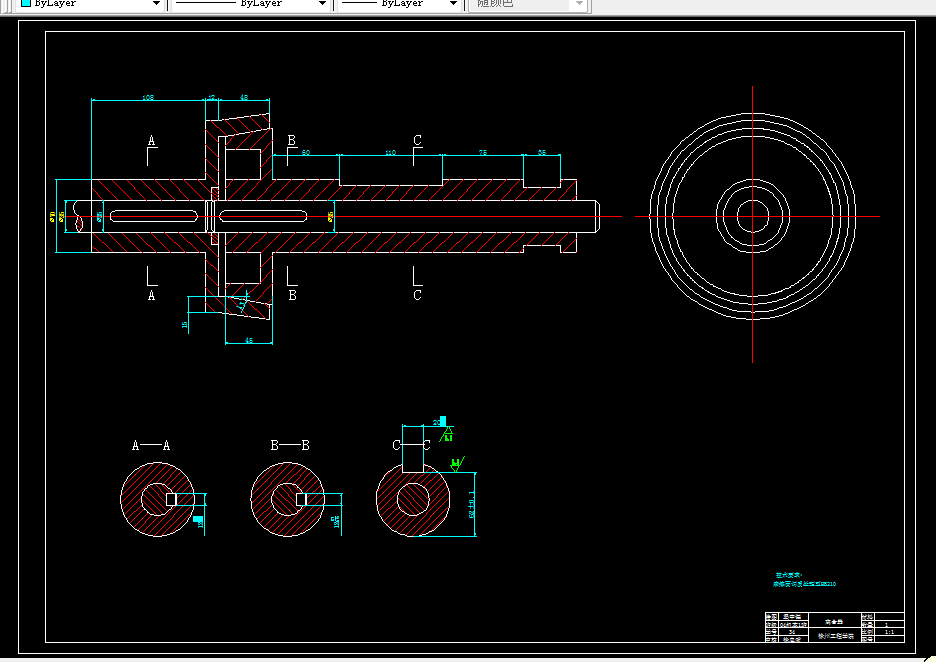This screenshot has width=936, height=662.
Task: Click the C cutting-plane letter below the shaft
Action: (417, 295)
